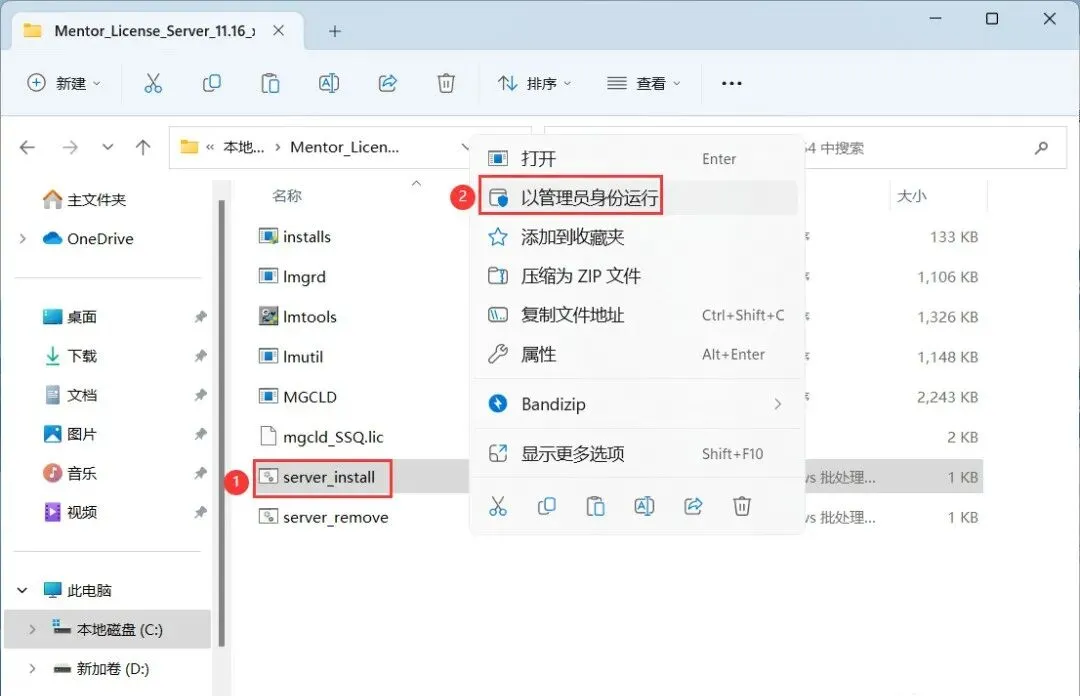
Task: Choose 复制文件地址 in context menu
Action: (x=636, y=315)
